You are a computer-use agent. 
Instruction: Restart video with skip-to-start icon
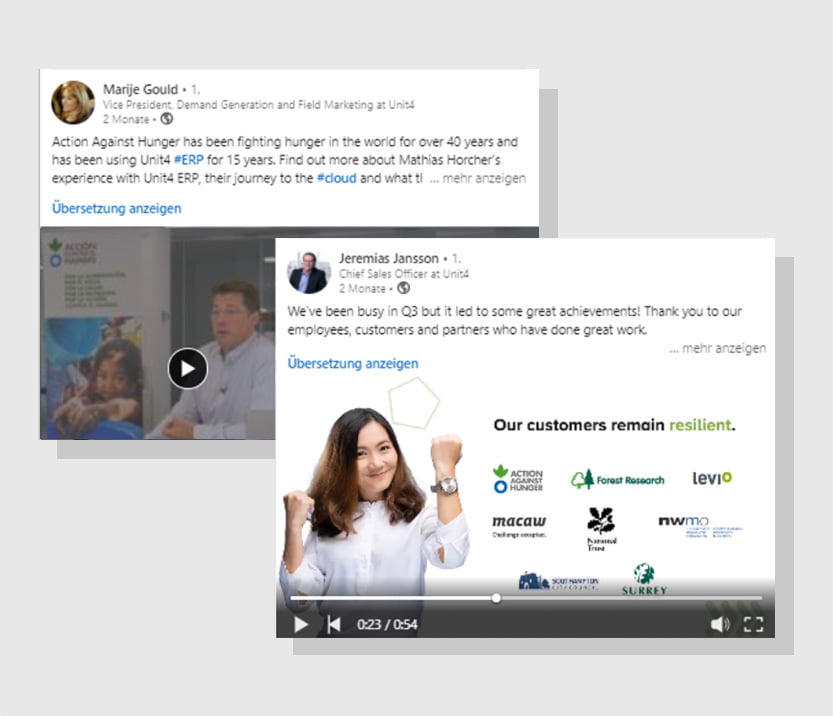334,625
